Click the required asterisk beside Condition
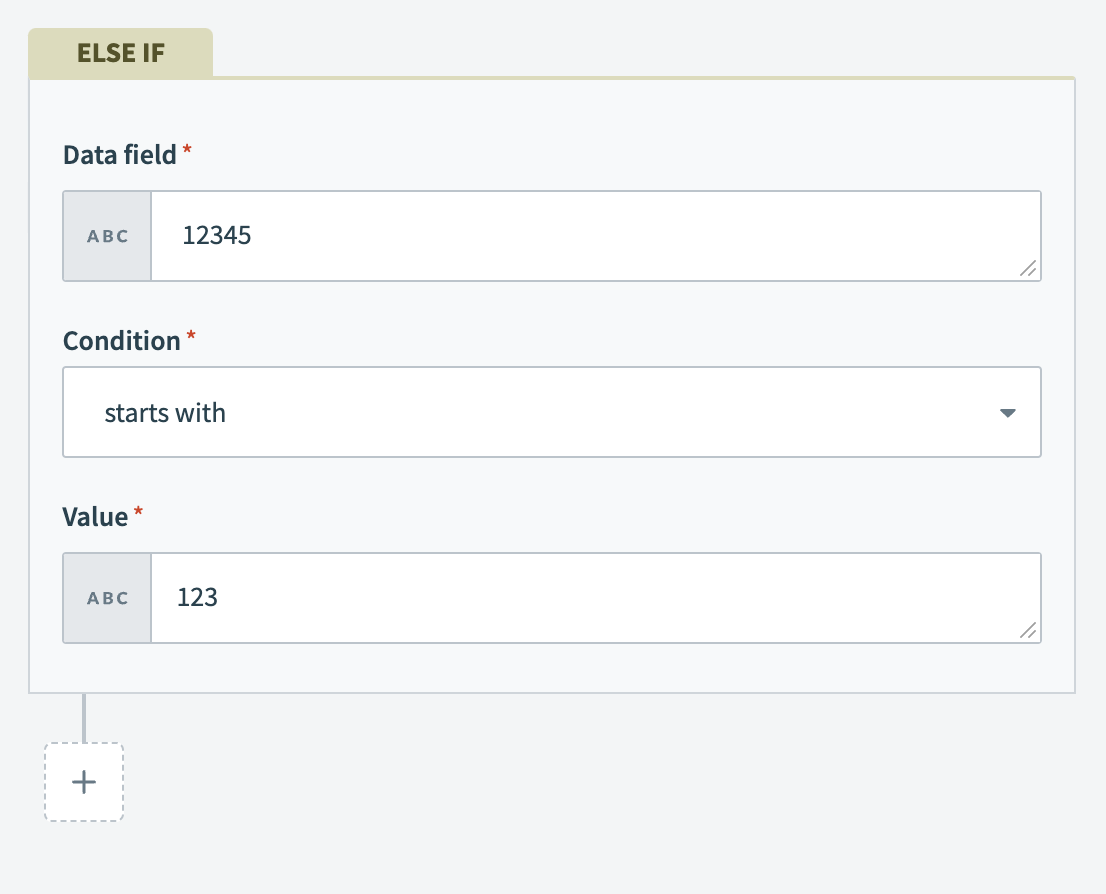Viewport: 1106px width, 894px height. (190, 334)
